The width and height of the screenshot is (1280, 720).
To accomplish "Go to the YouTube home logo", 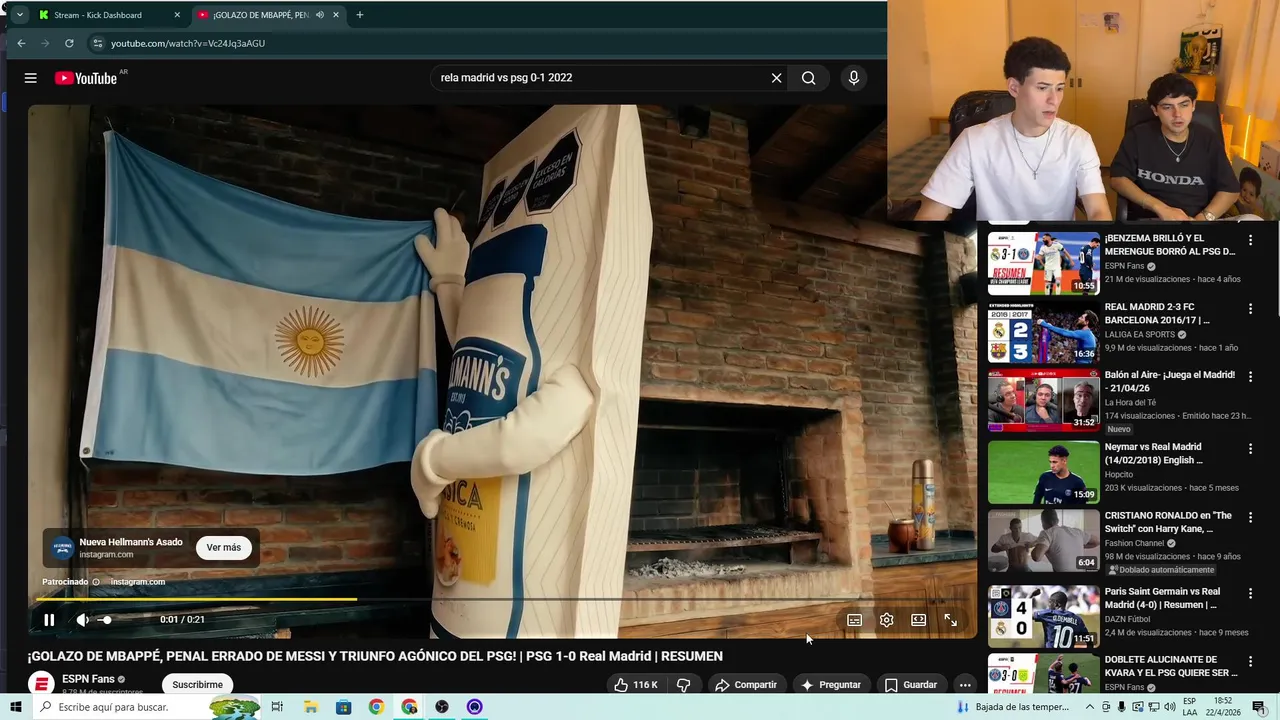I will (86, 78).
